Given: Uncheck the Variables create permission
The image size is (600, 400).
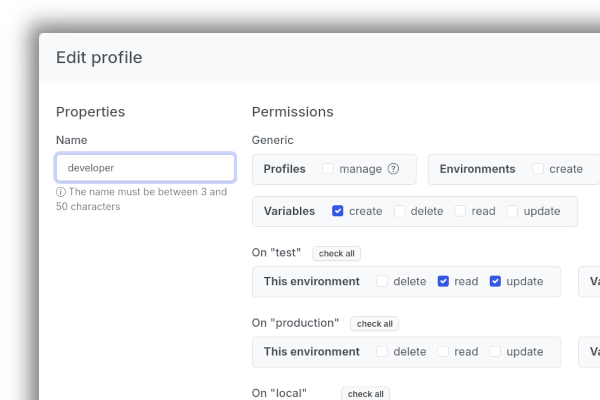Looking at the screenshot, I should pos(338,211).
